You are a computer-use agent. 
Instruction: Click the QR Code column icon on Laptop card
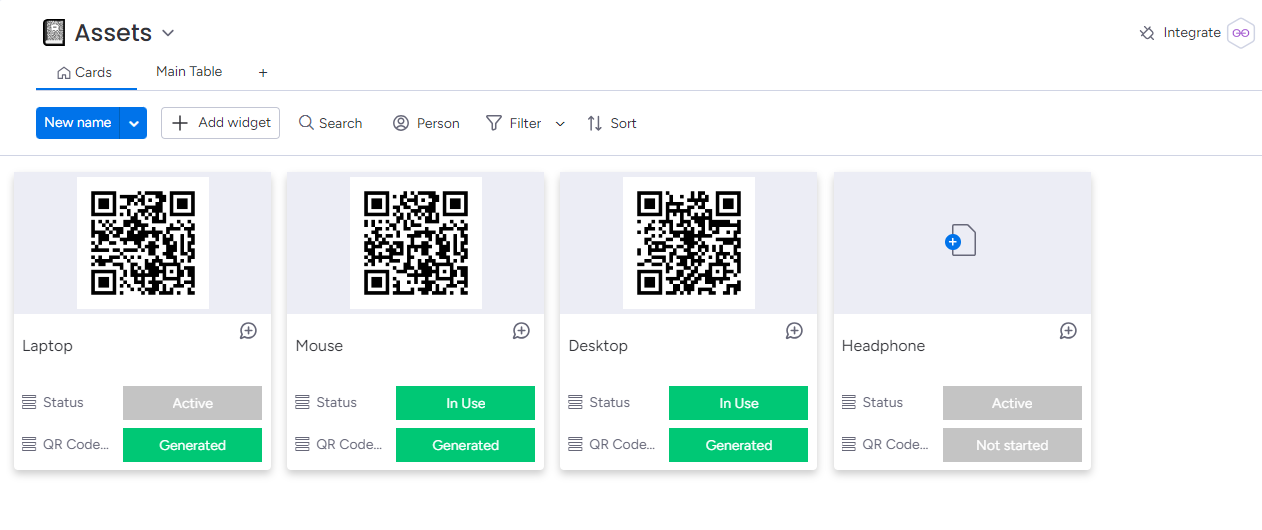point(29,444)
